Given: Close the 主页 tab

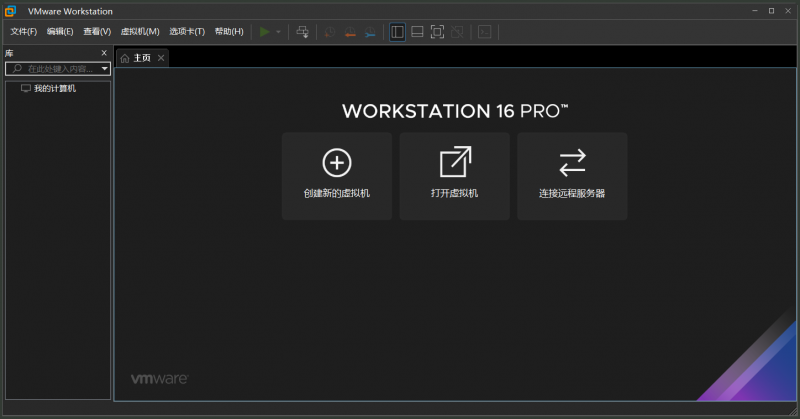Looking at the screenshot, I should tap(161, 58).
